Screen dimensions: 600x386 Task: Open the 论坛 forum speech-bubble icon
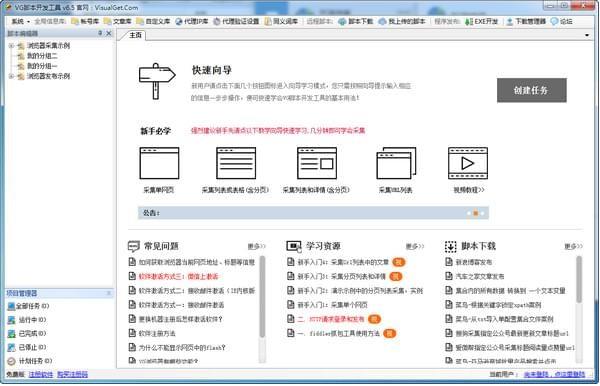554,21
